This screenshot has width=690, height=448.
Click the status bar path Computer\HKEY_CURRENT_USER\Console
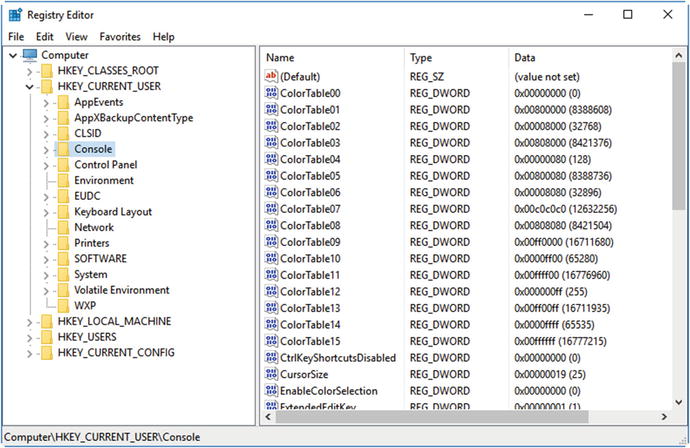click(x=102, y=437)
